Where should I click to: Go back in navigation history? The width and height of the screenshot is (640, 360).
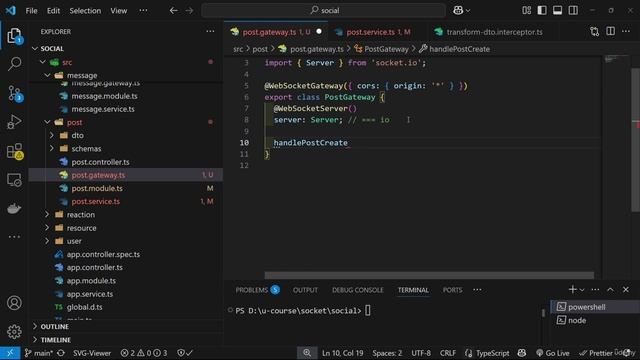pyautogui.click(x=173, y=11)
